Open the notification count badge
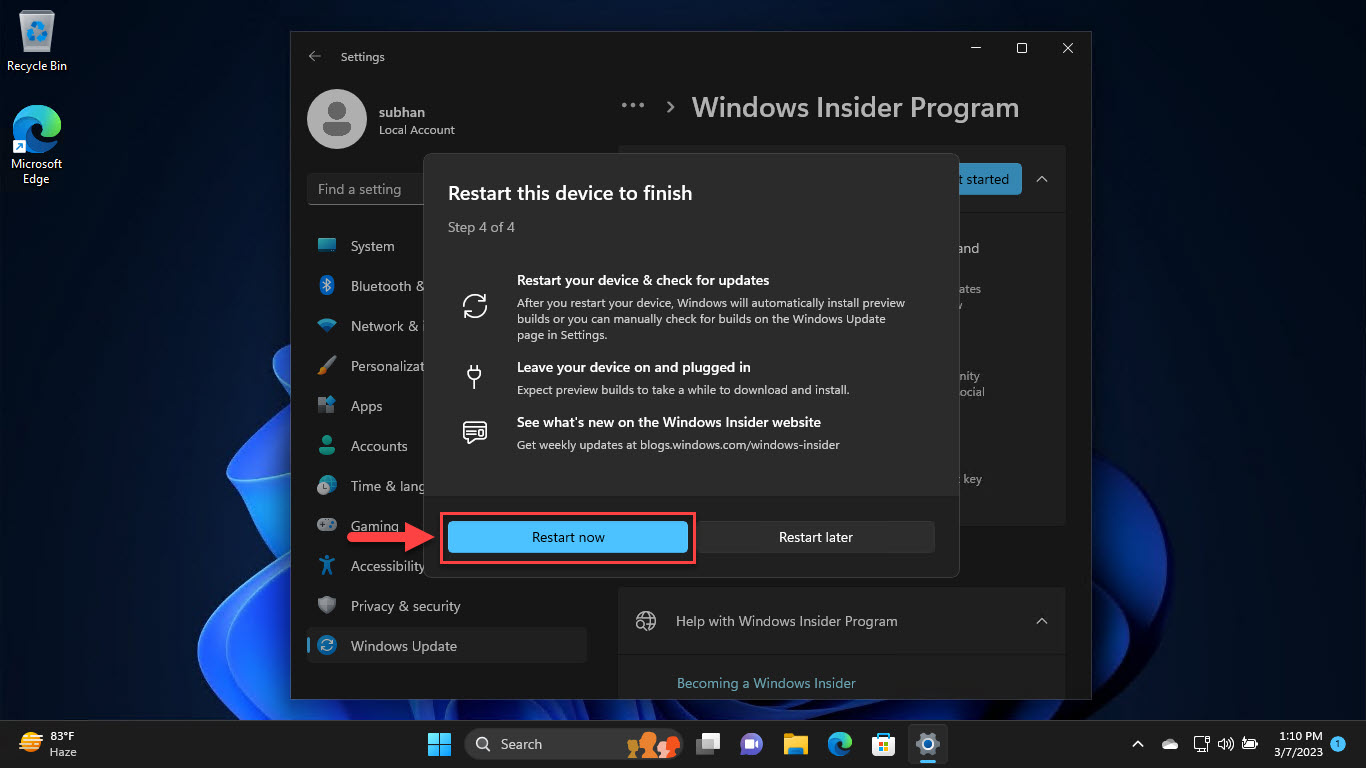This screenshot has height=768, width=1366. (1338, 744)
